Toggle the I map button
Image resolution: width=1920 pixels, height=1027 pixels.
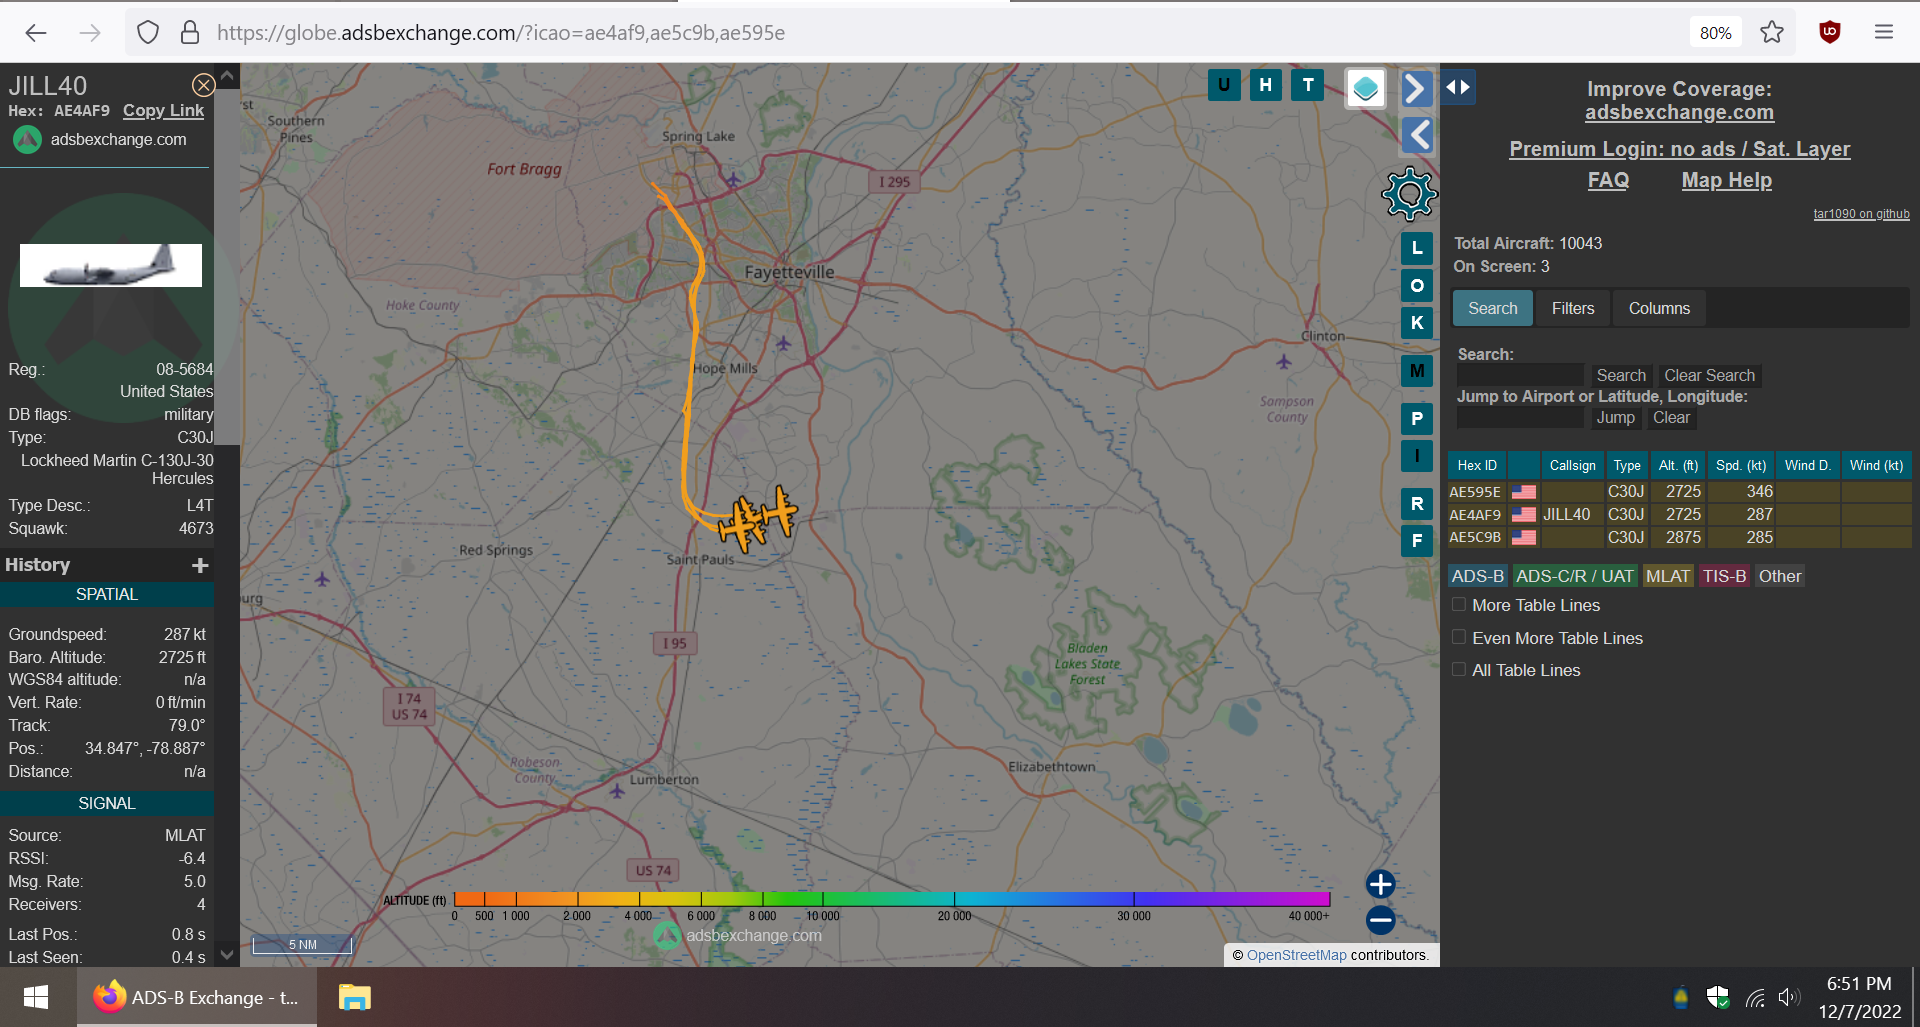(x=1417, y=456)
